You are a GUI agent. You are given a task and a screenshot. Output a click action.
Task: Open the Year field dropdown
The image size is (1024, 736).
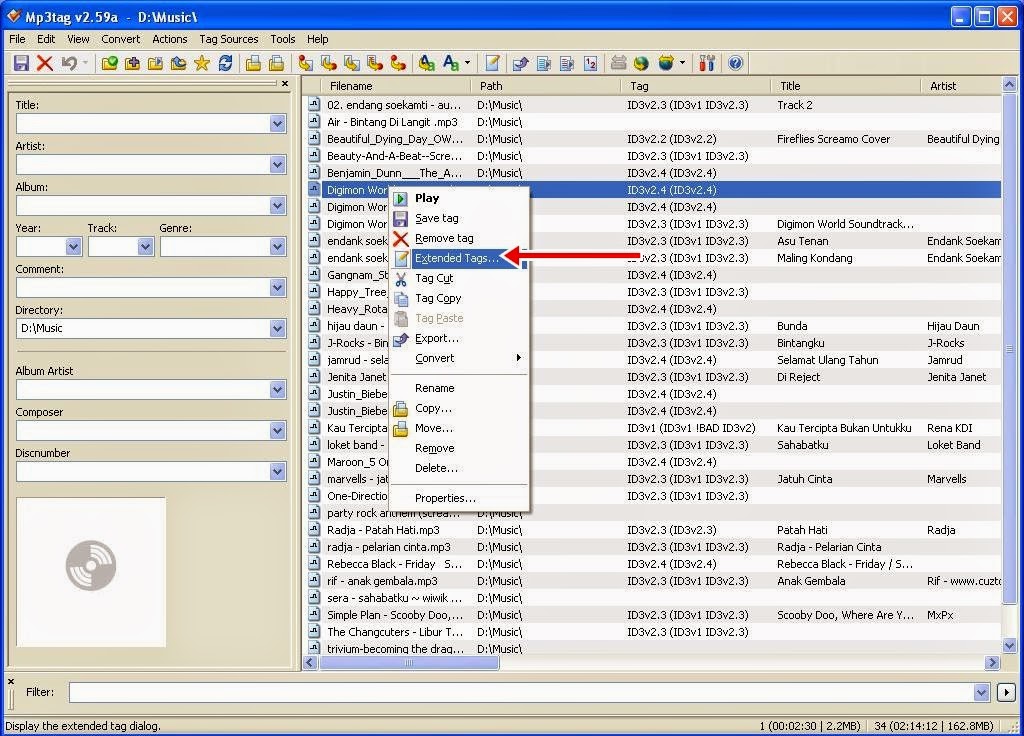tap(73, 247)
